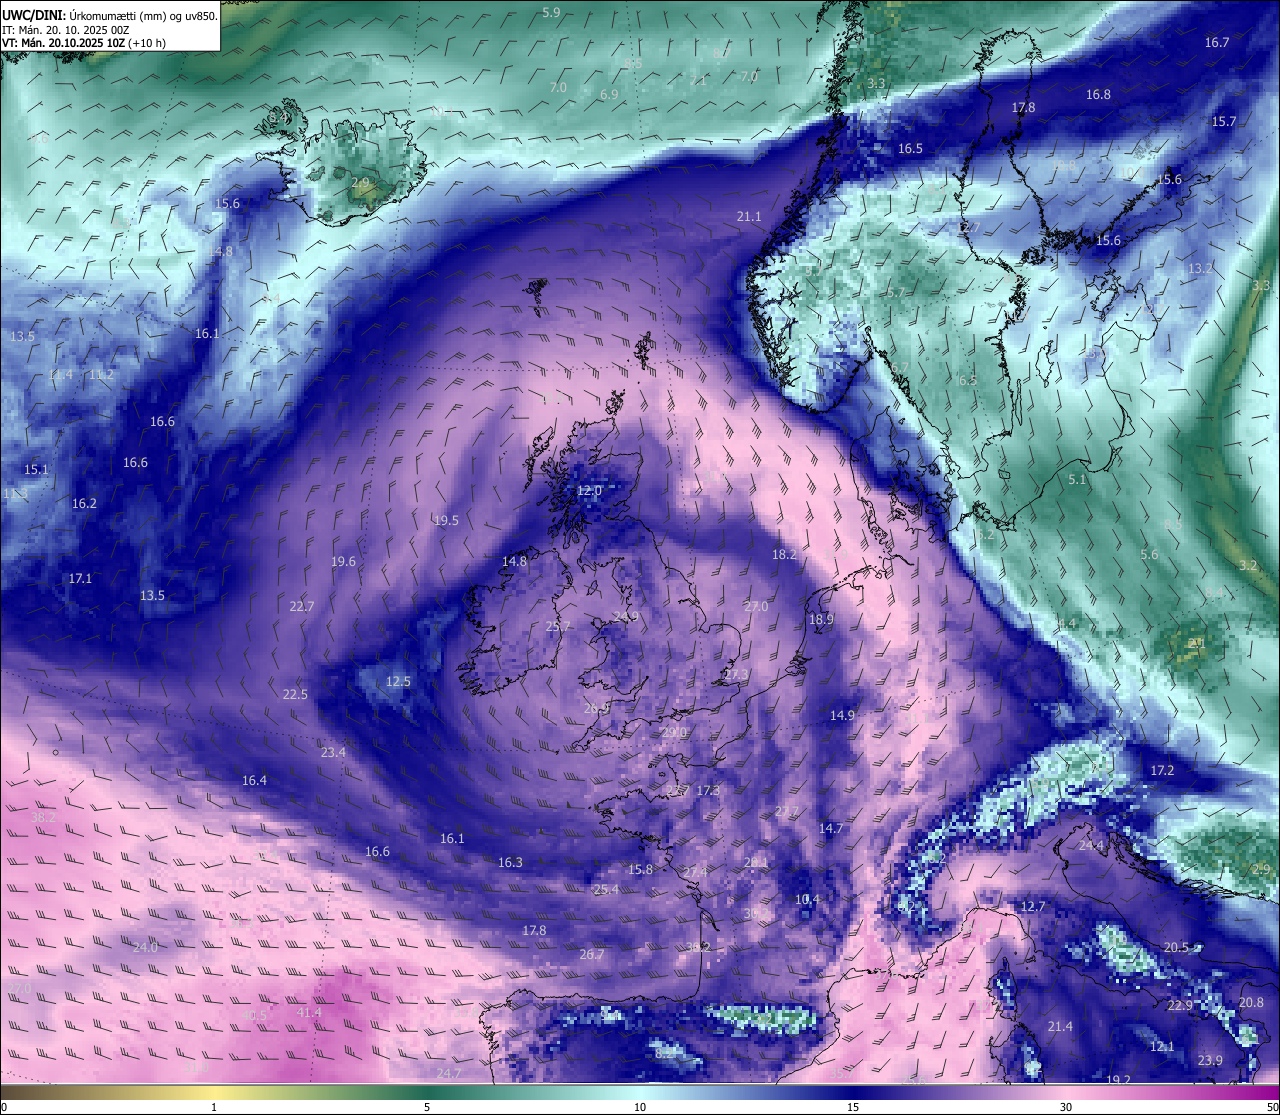Click the 5.6 value label
The image size is (1280, 1115).
pyautogui.click(x=1149, y=554)
